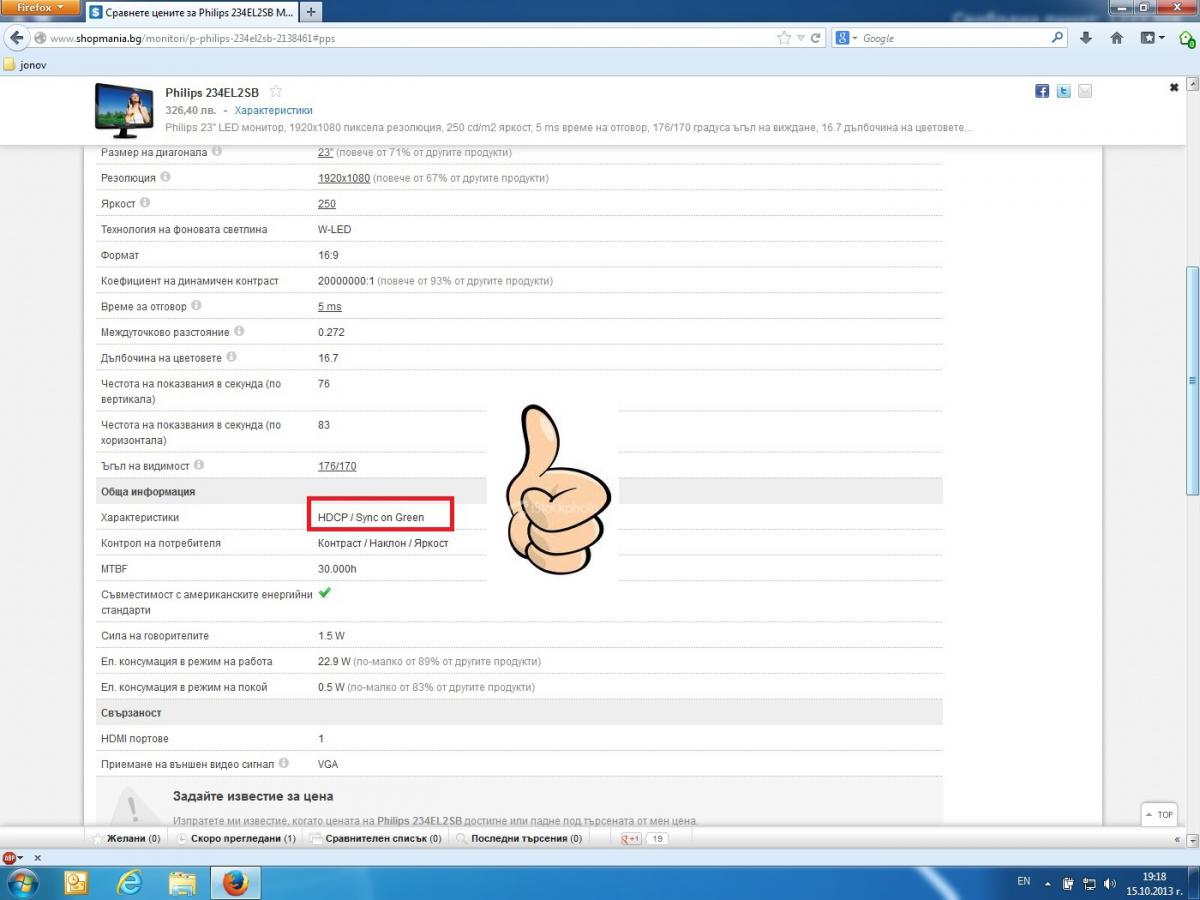Open Windows Explorer folder on taskbar
Screen dimensions: 1200x900
point(182,882)
